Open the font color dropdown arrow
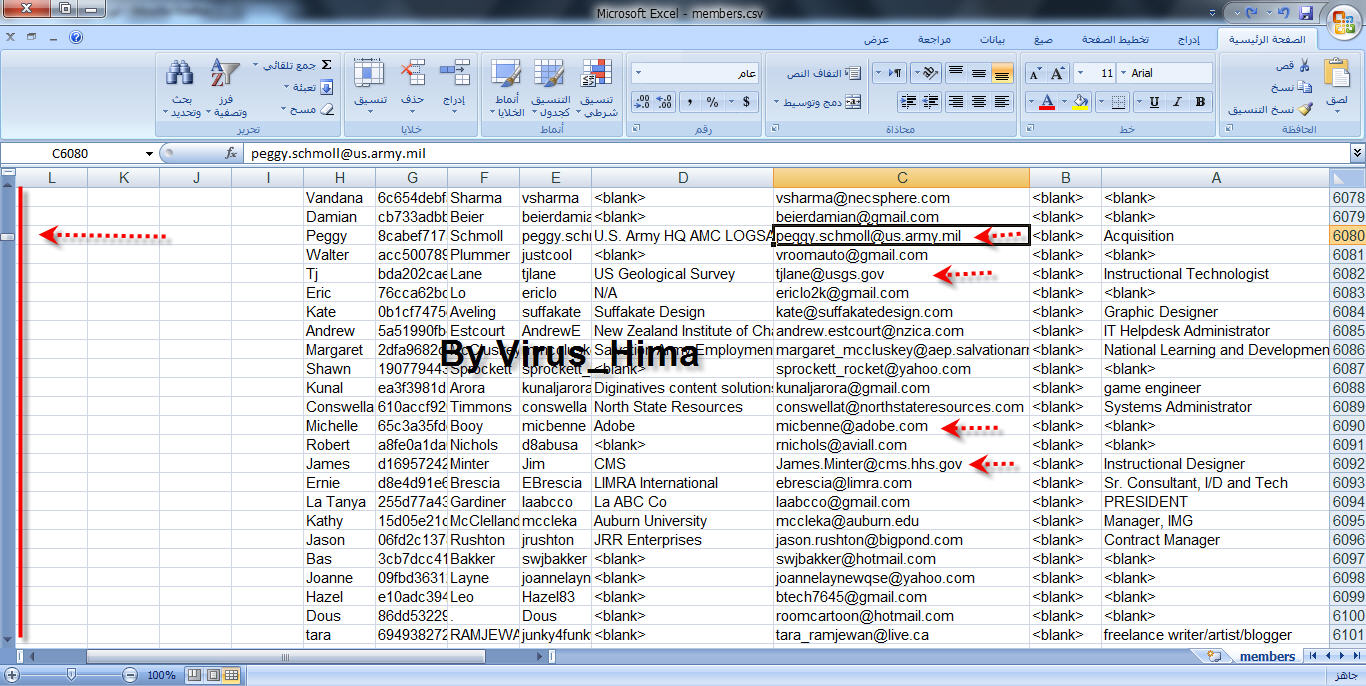 pos(1031,102)
